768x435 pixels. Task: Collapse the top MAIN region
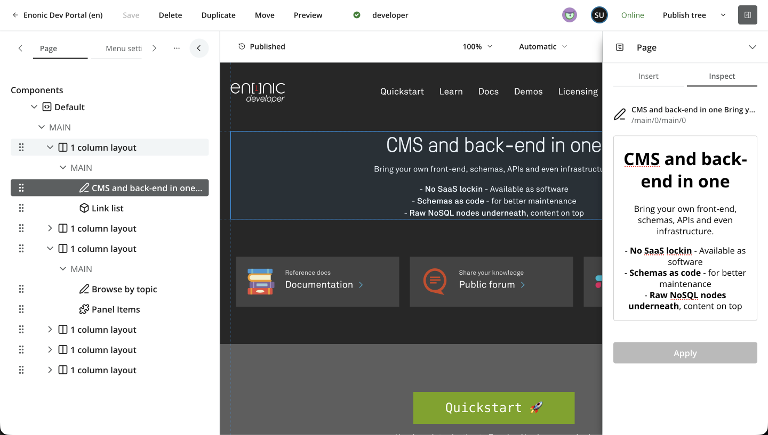click(x=42, y=127)
